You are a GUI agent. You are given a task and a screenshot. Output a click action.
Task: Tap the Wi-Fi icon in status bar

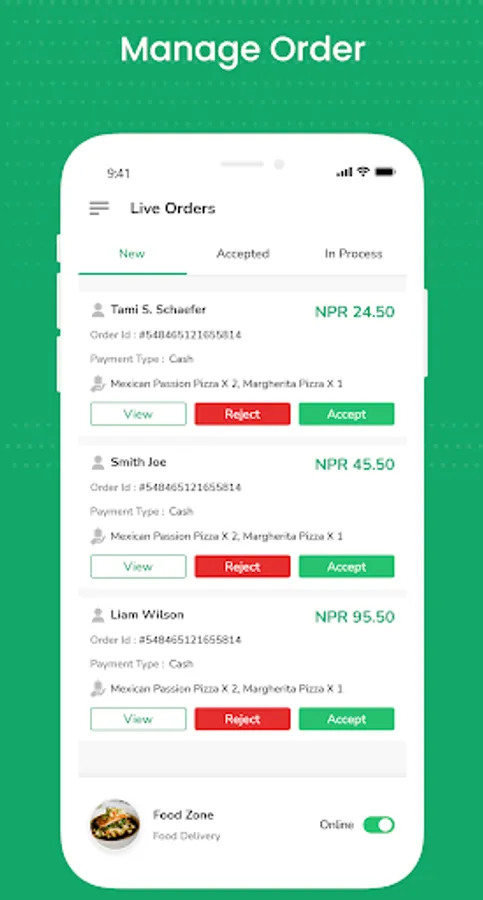click(x=363, y=171)
